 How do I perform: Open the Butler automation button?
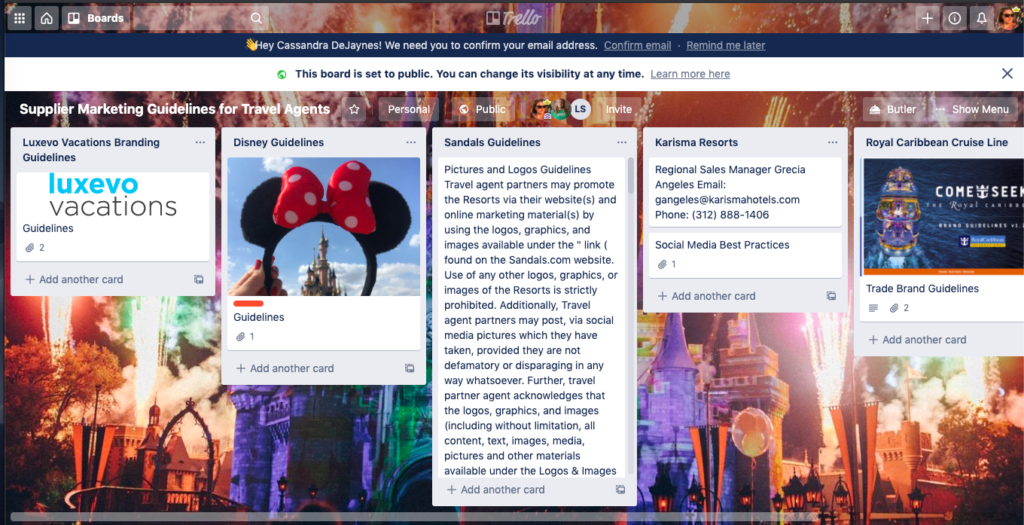click(893, 109)
